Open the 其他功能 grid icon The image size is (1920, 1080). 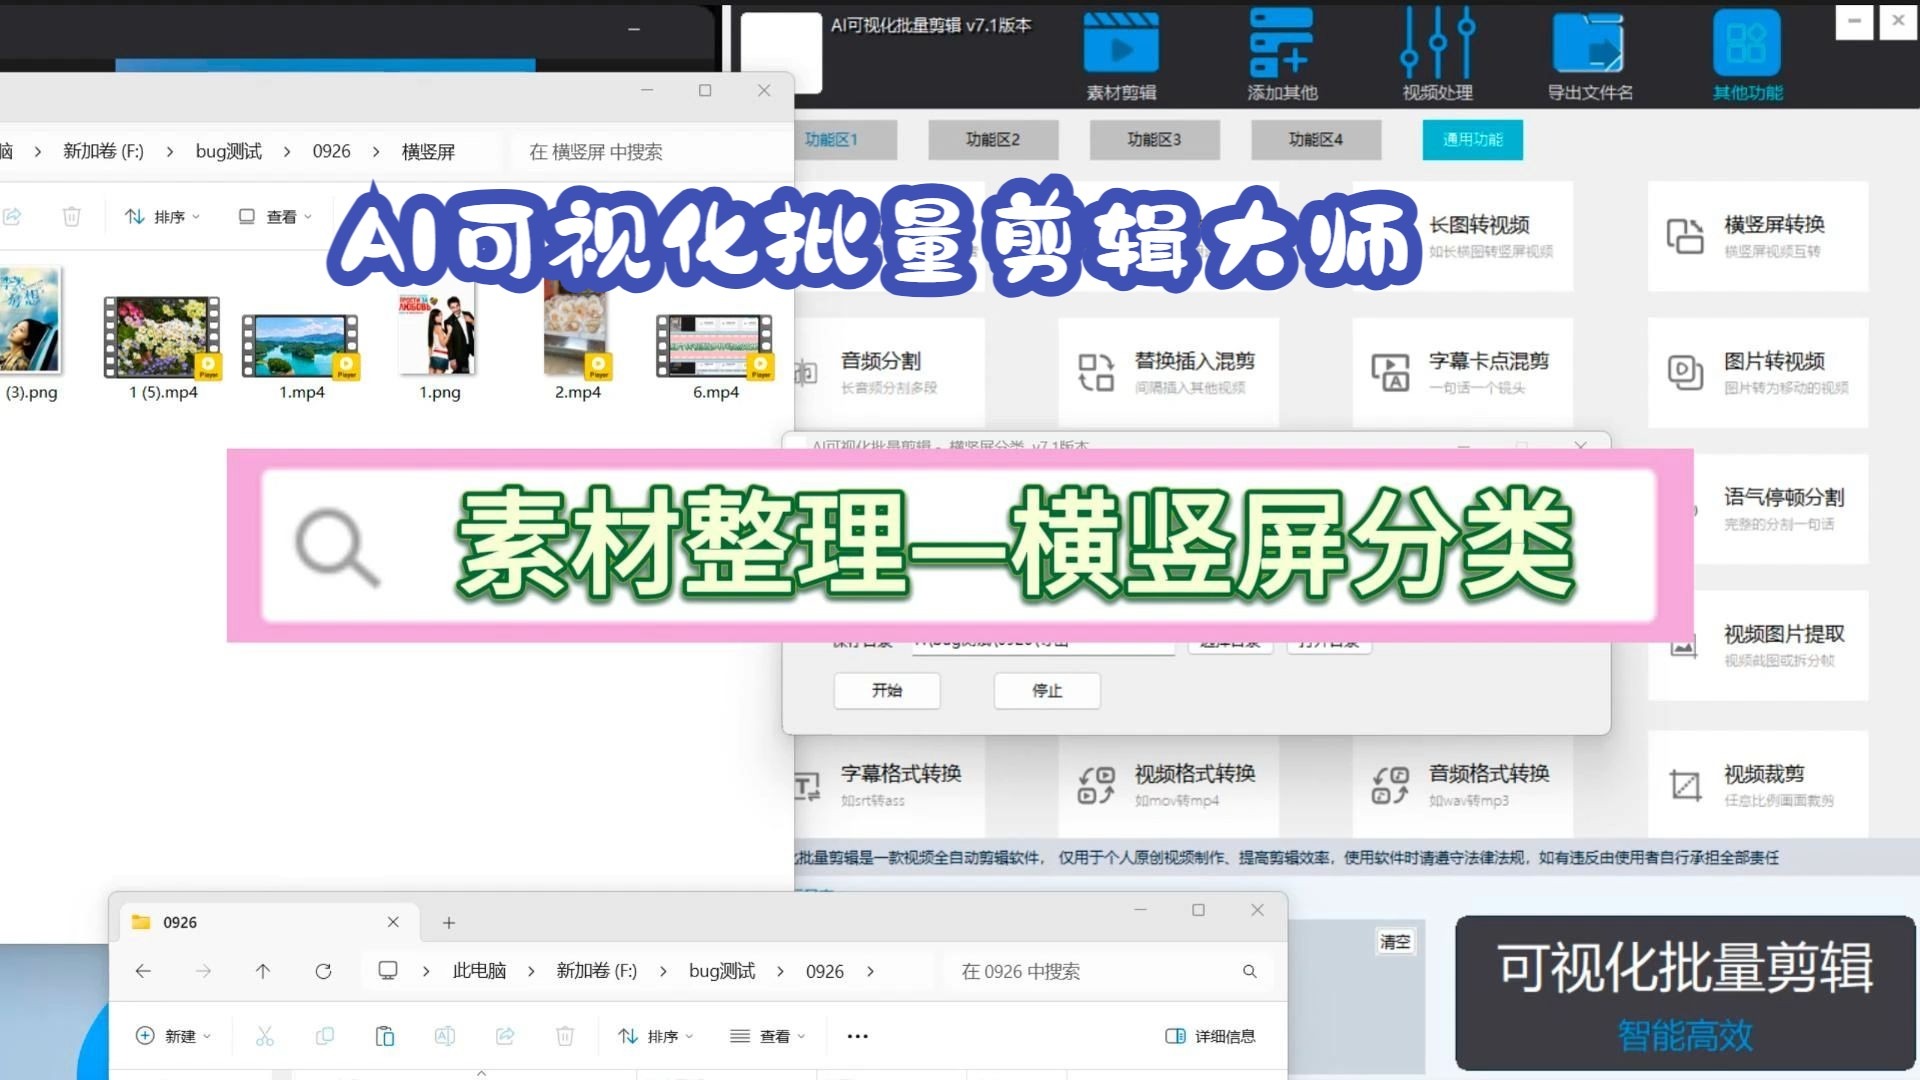pyautogui.click(x=1746, y=43)
